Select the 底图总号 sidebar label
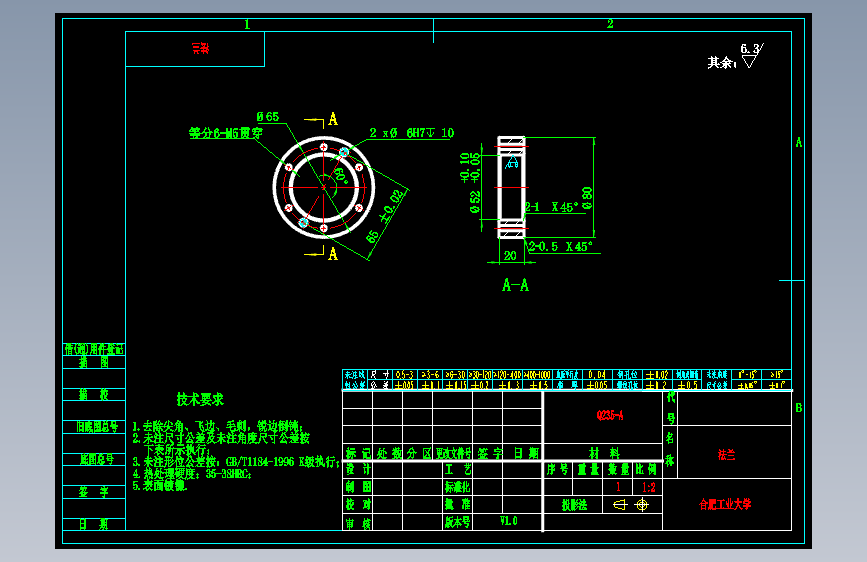The height and width of the screenshot is (562, 867). [x=97, y=459]
